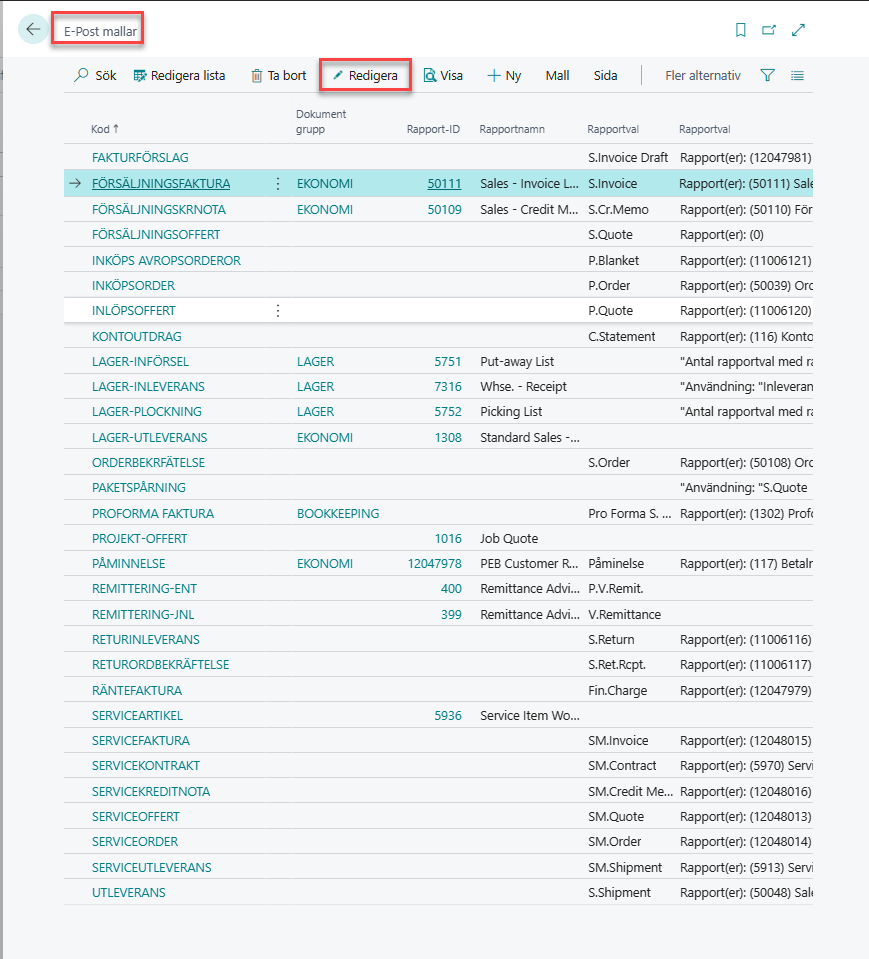Screen dimensions: 869x959
Task: Open RETURORDBEKRÄFTELSE template
Action: pyautogui.click(x=161, y=664)
